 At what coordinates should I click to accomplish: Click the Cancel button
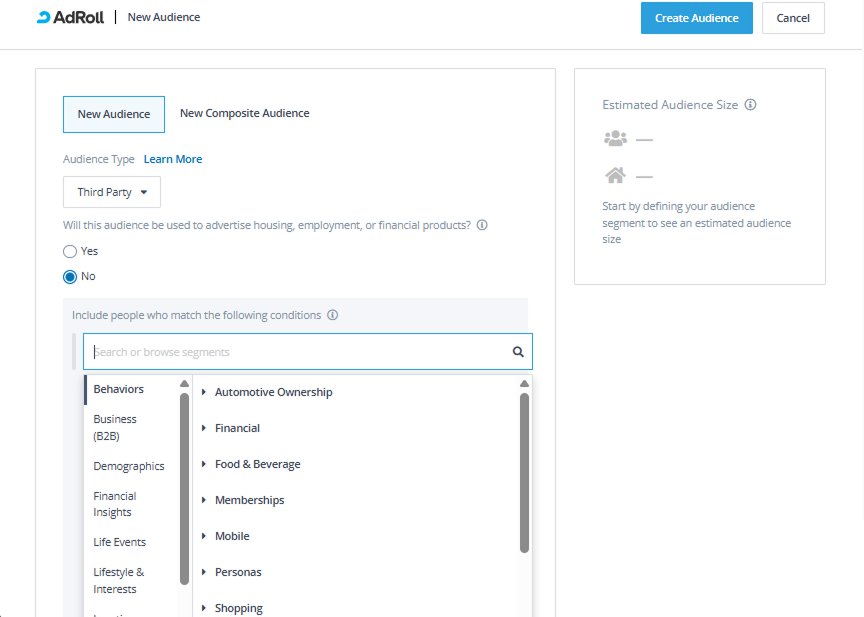coord(793,18)
